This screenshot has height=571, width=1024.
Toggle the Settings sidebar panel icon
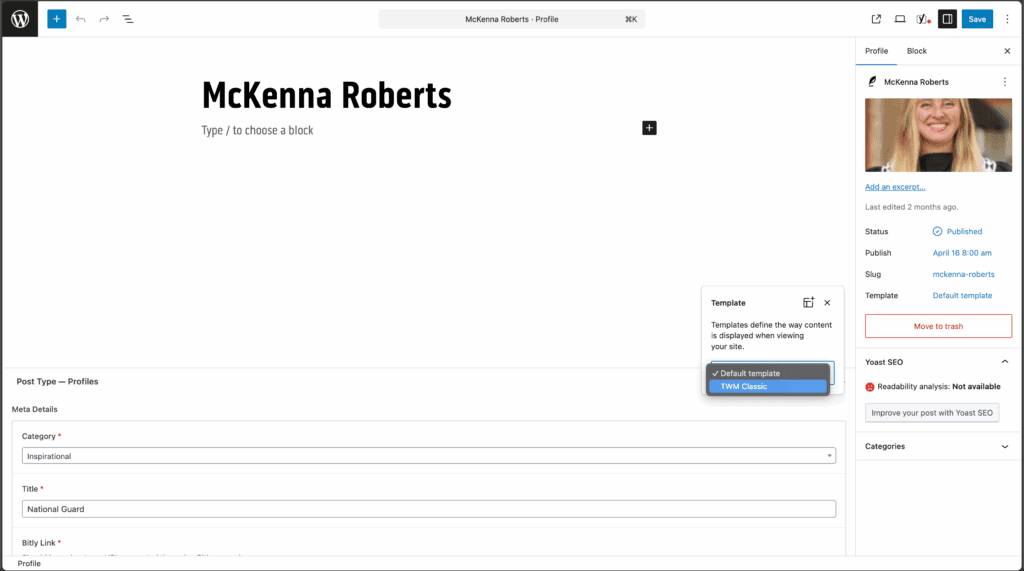[947, 19]
